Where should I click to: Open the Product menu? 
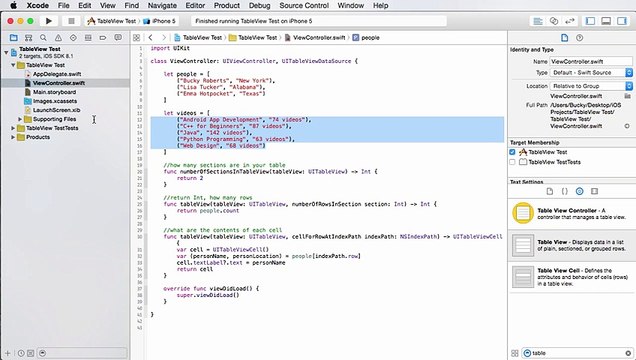pyautogui.click(x=227, y=6)
